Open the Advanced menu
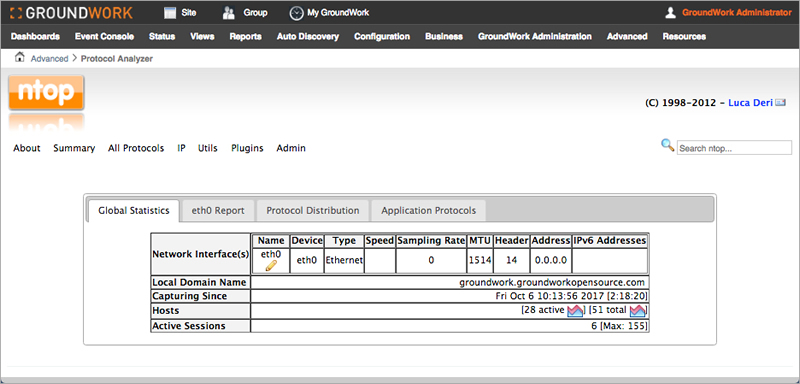Screen dimensions: 800x384 [627, 37]
